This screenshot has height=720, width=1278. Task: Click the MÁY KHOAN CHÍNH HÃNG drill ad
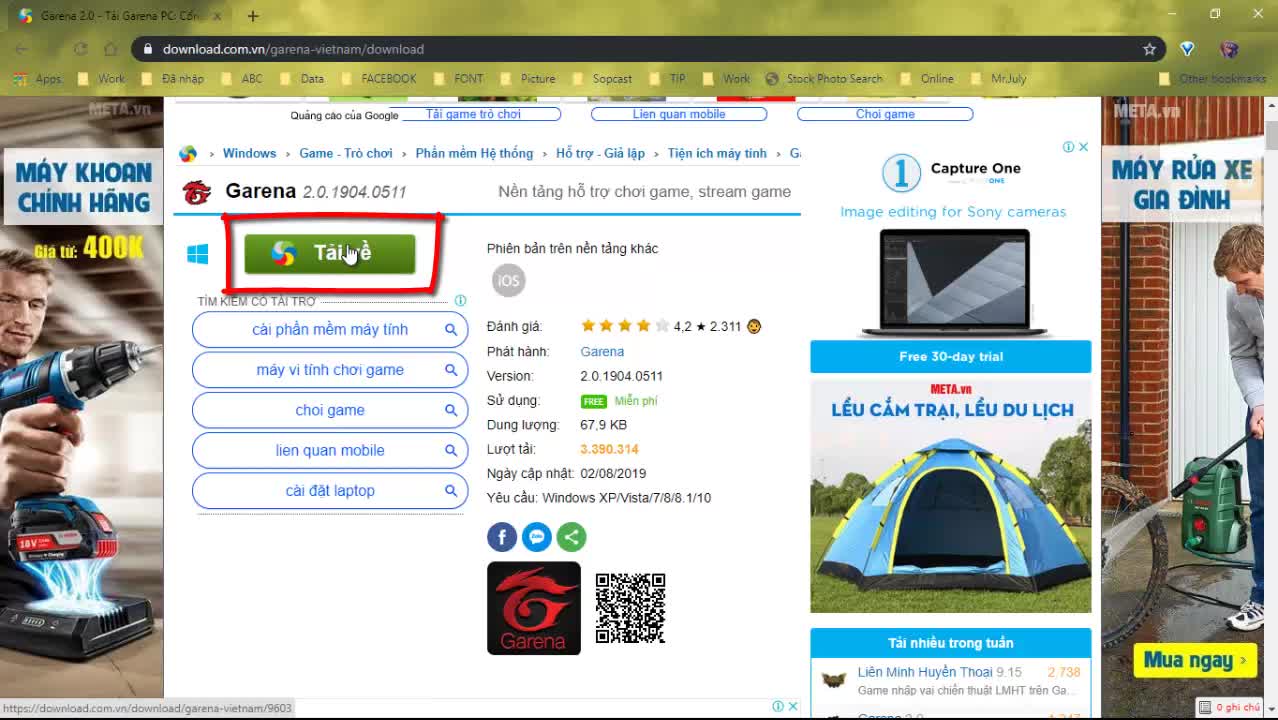pos(82,396)
